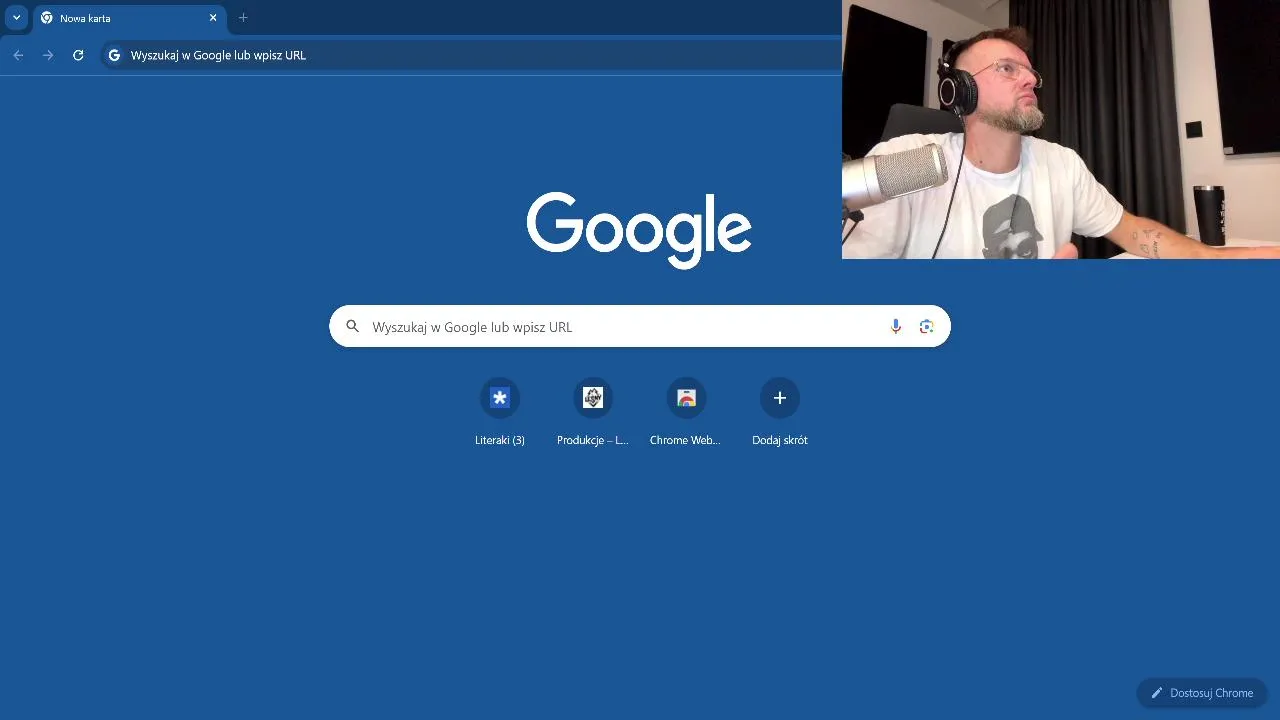The image size is (1280, 720).
Task: Open Google Lens image search icon
Action: pos(926,326)
